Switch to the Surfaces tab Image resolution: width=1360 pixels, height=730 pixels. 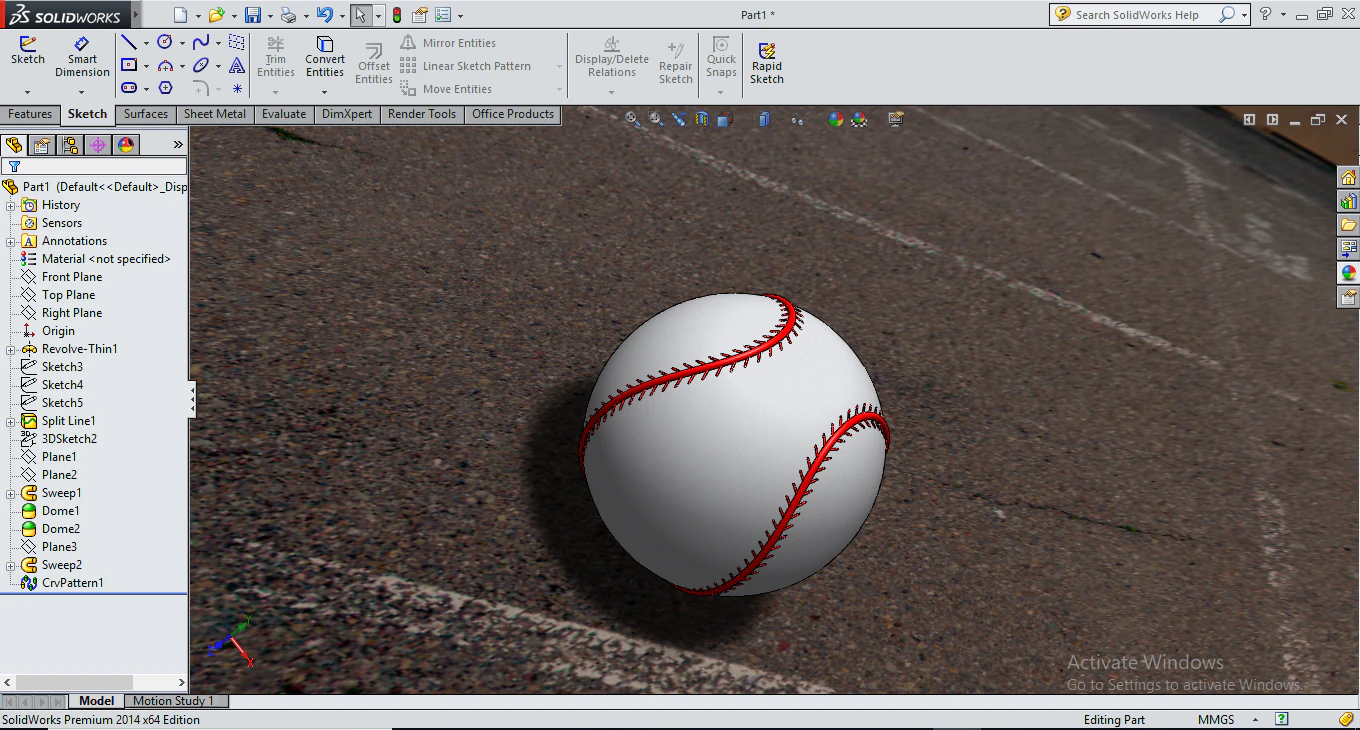pyautogui.click(x=146, y=114)
